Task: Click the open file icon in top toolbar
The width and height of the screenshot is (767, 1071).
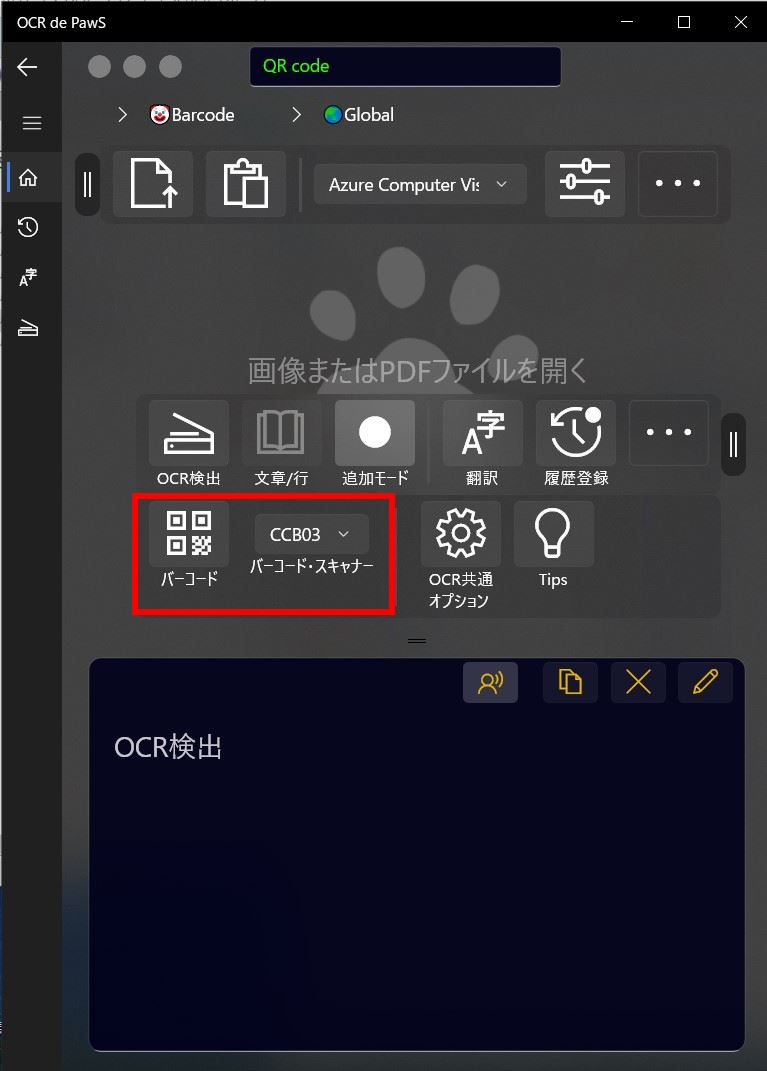Action: pos(153,184)
